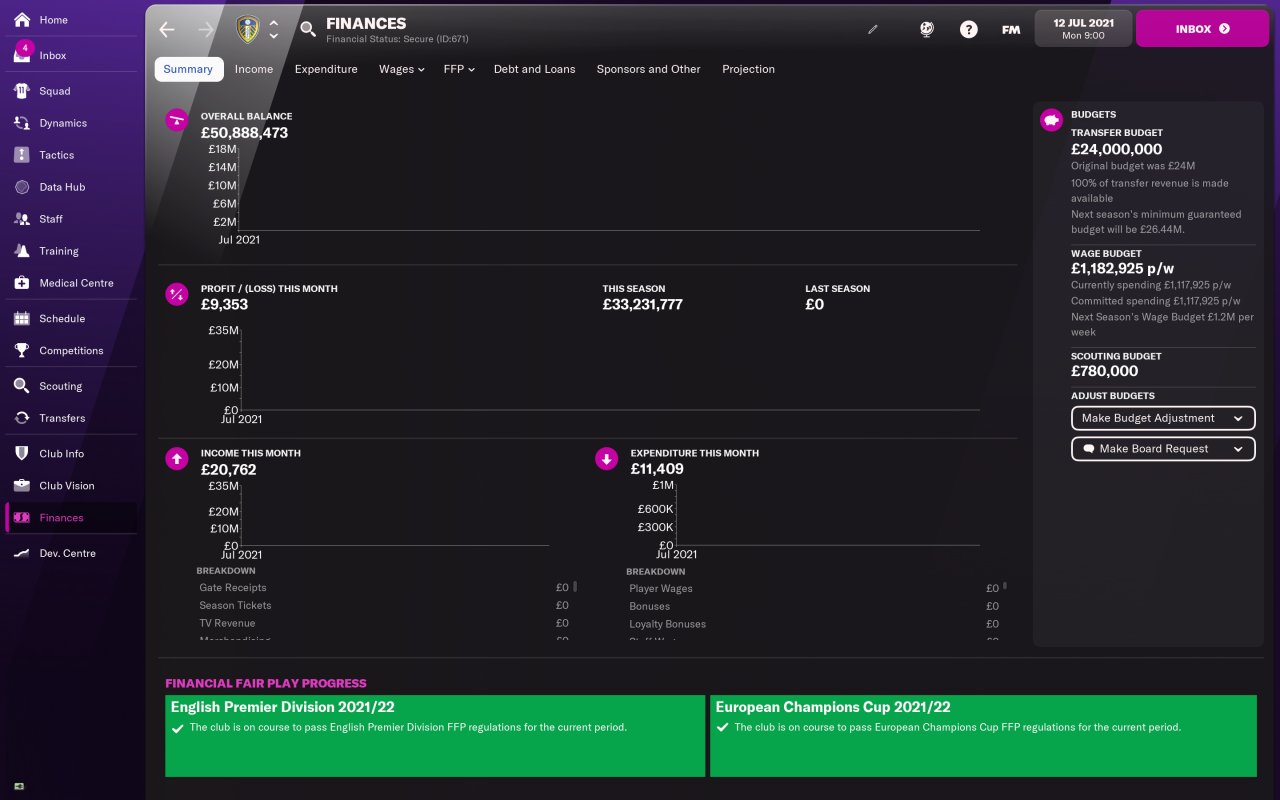Click the Season Tickets breakdown row
1280x800 pixels.
pyautogui.click(x=383, y=606)
